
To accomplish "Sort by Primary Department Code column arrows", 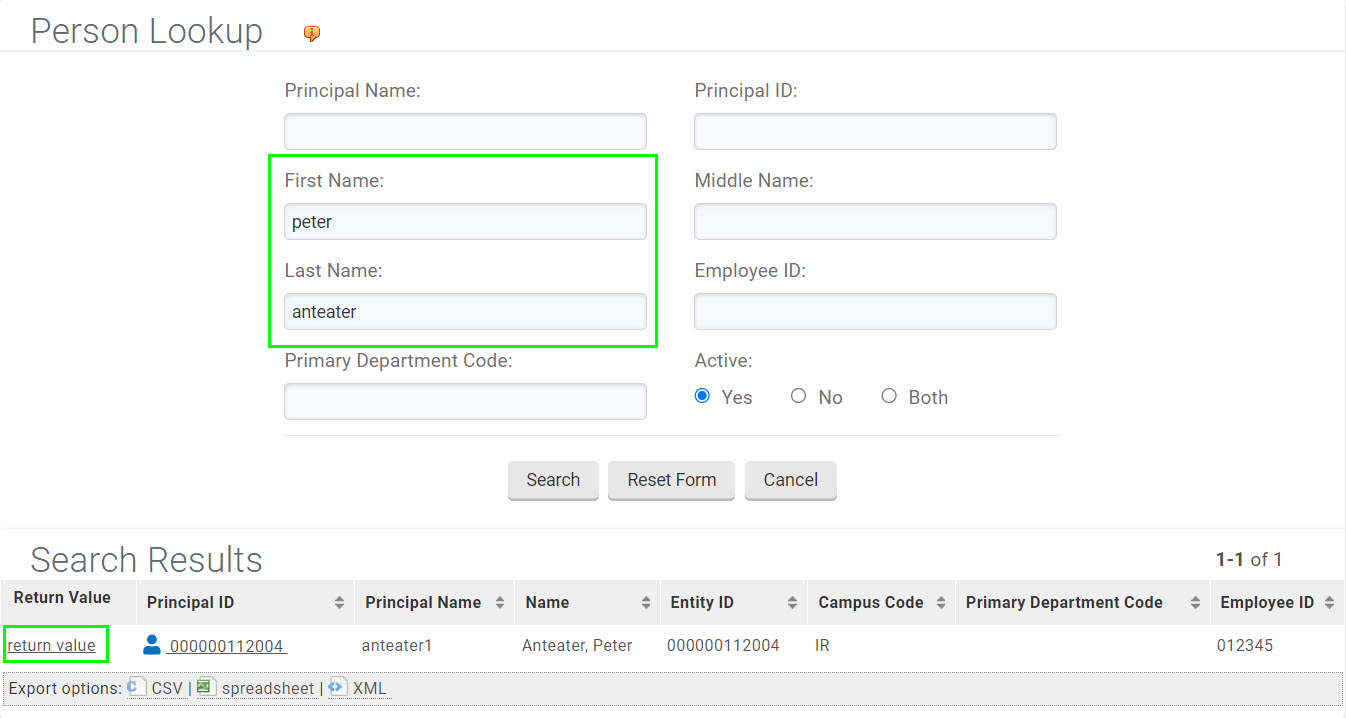I will click(1195, 603).
